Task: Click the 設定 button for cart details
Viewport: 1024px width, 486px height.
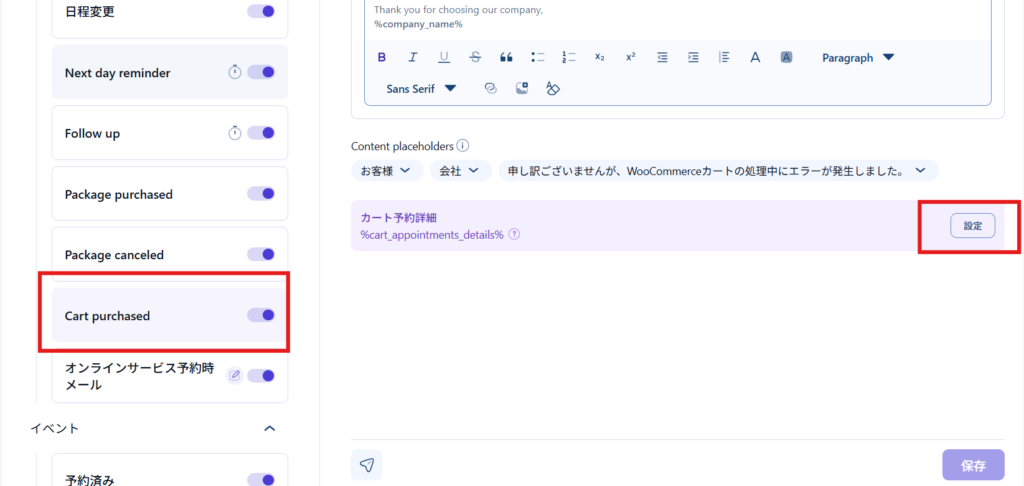Action: (972, 226)
